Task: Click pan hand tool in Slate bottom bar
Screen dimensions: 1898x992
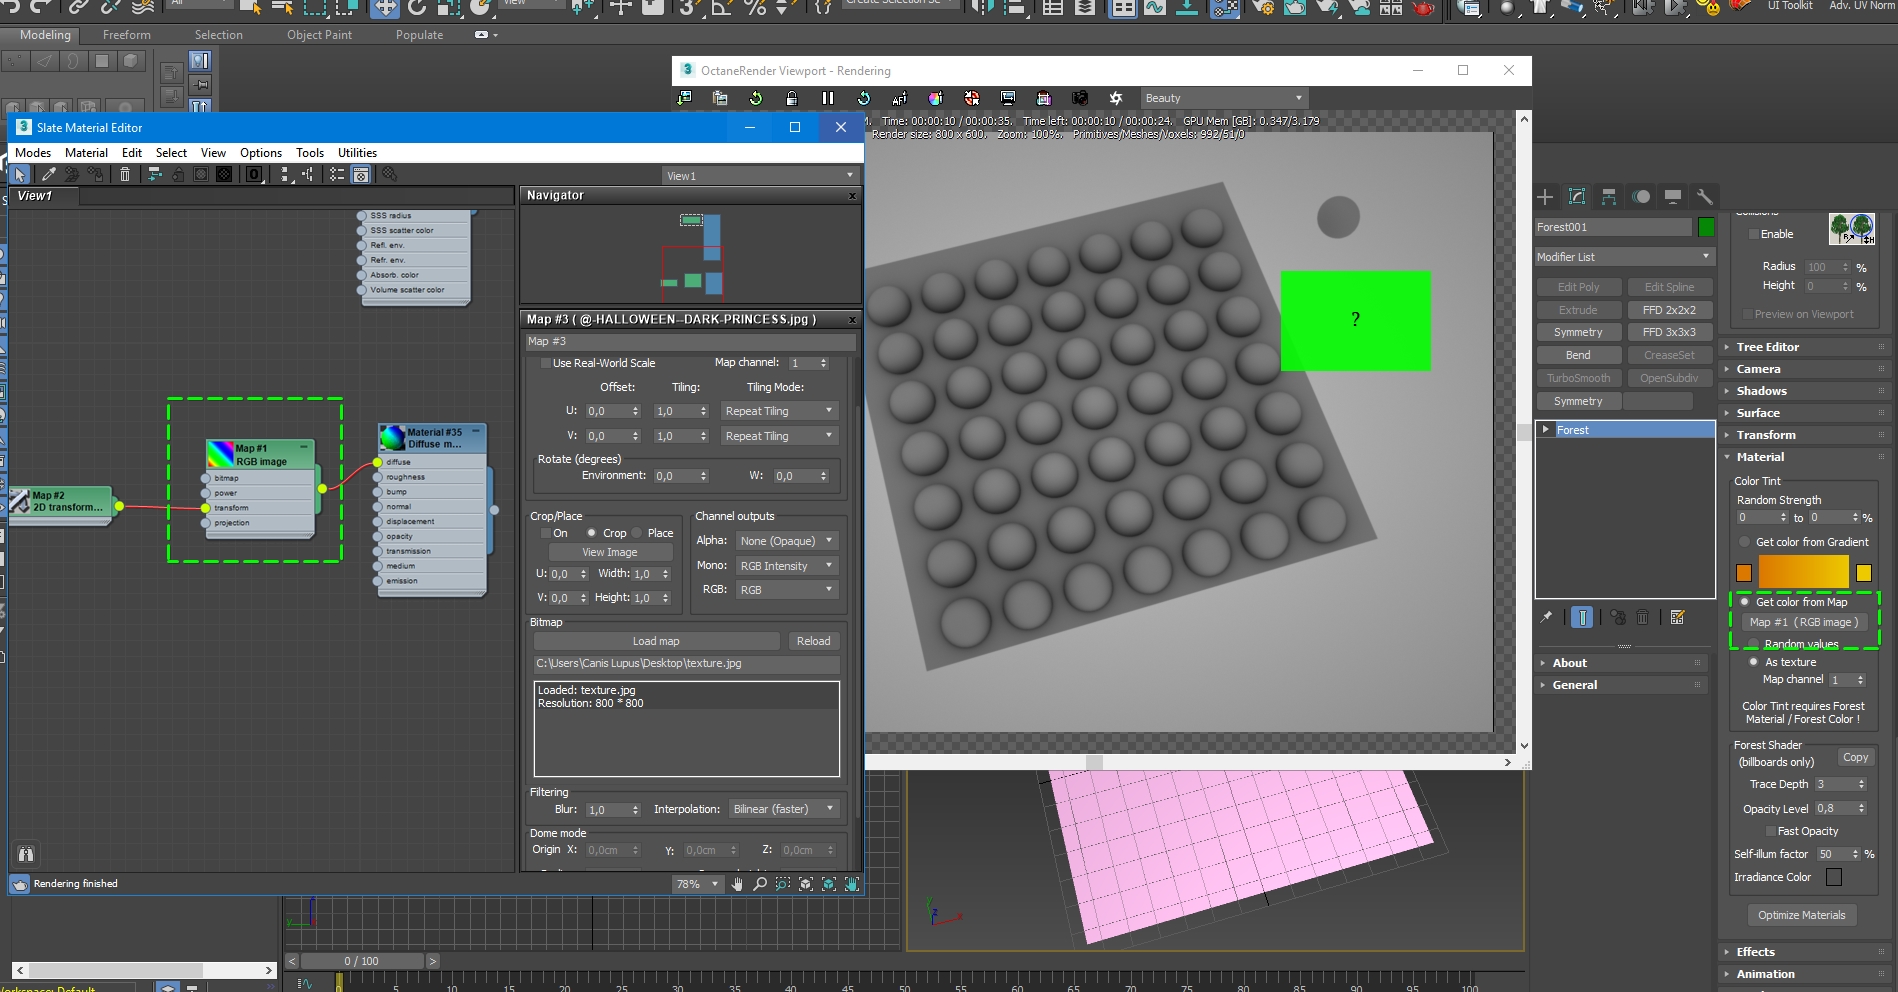Action: click(x=737, y=884)
